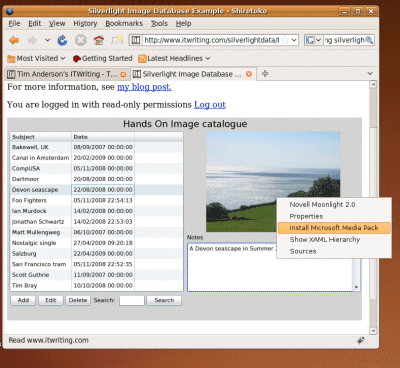Click the Back arrow navigation icon
Screen dimensions: 400x368
point(14,40)
